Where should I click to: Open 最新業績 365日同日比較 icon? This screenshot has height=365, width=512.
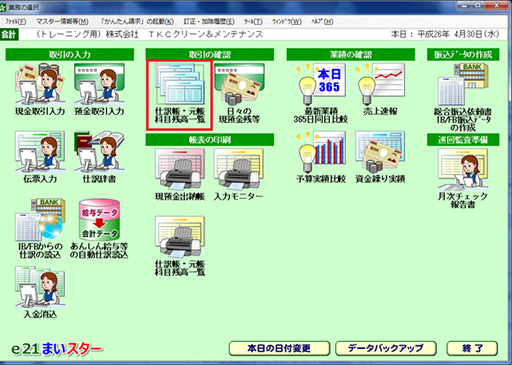321,93
